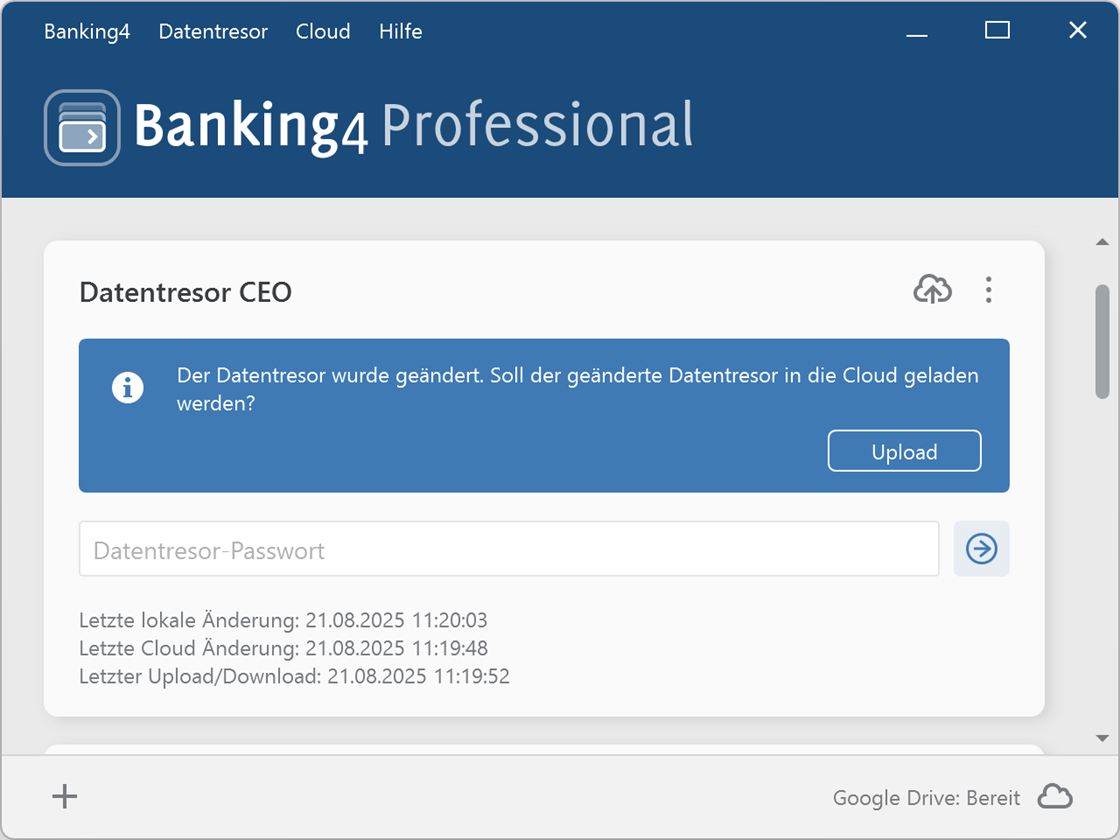This screenshot has height=840, width=1120.
Task: Click the Upload button in the notification
Action: pyautogui.click(x=904, y=451)
